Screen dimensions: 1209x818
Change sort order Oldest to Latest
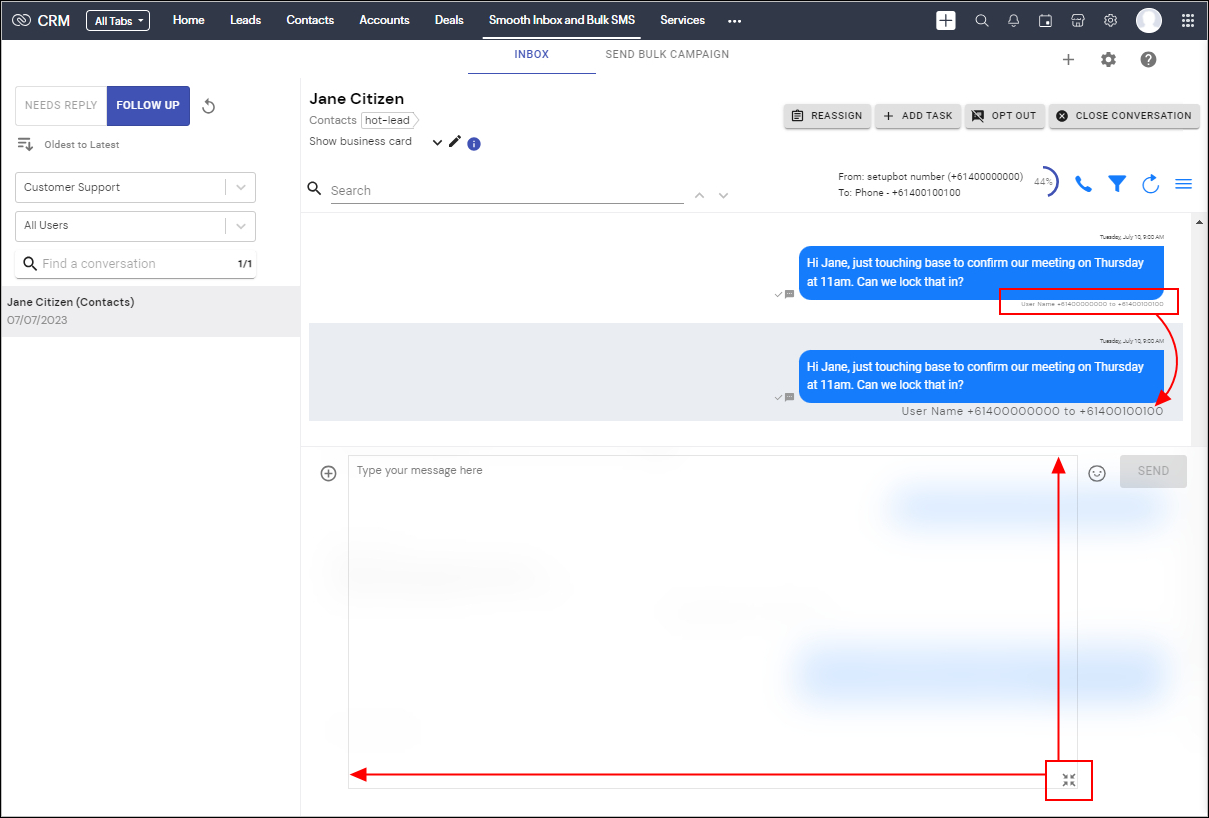[x=68, y=144]
